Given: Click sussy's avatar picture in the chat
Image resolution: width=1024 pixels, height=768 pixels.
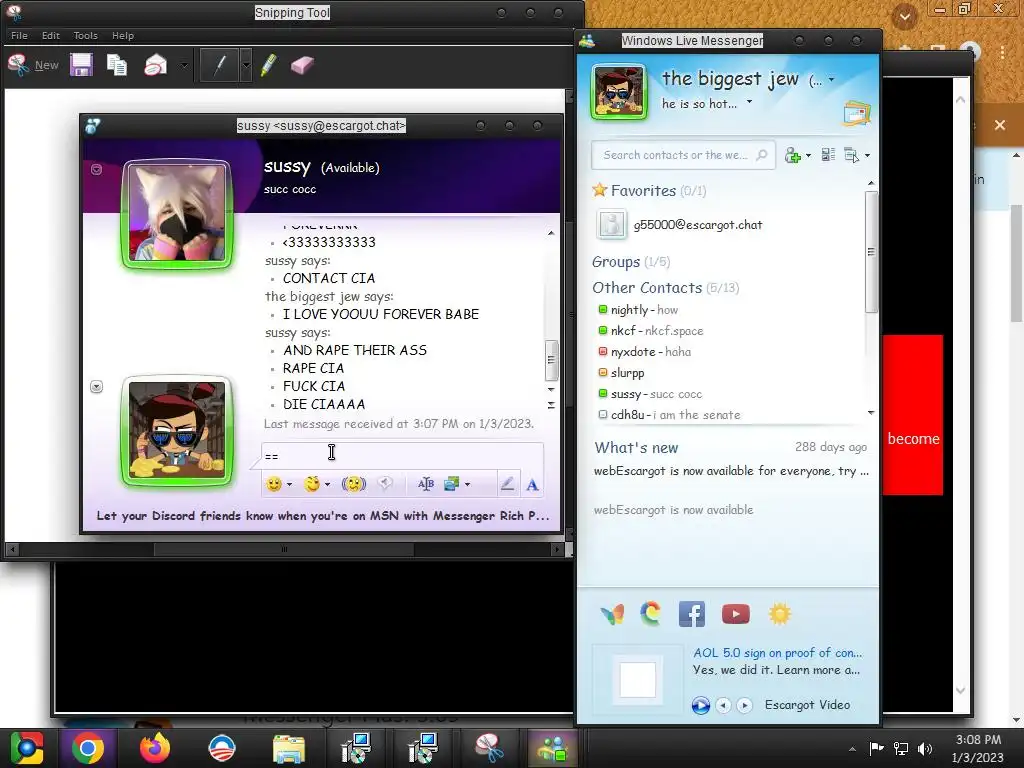Looking at the screenshot, I should [176, 214].
